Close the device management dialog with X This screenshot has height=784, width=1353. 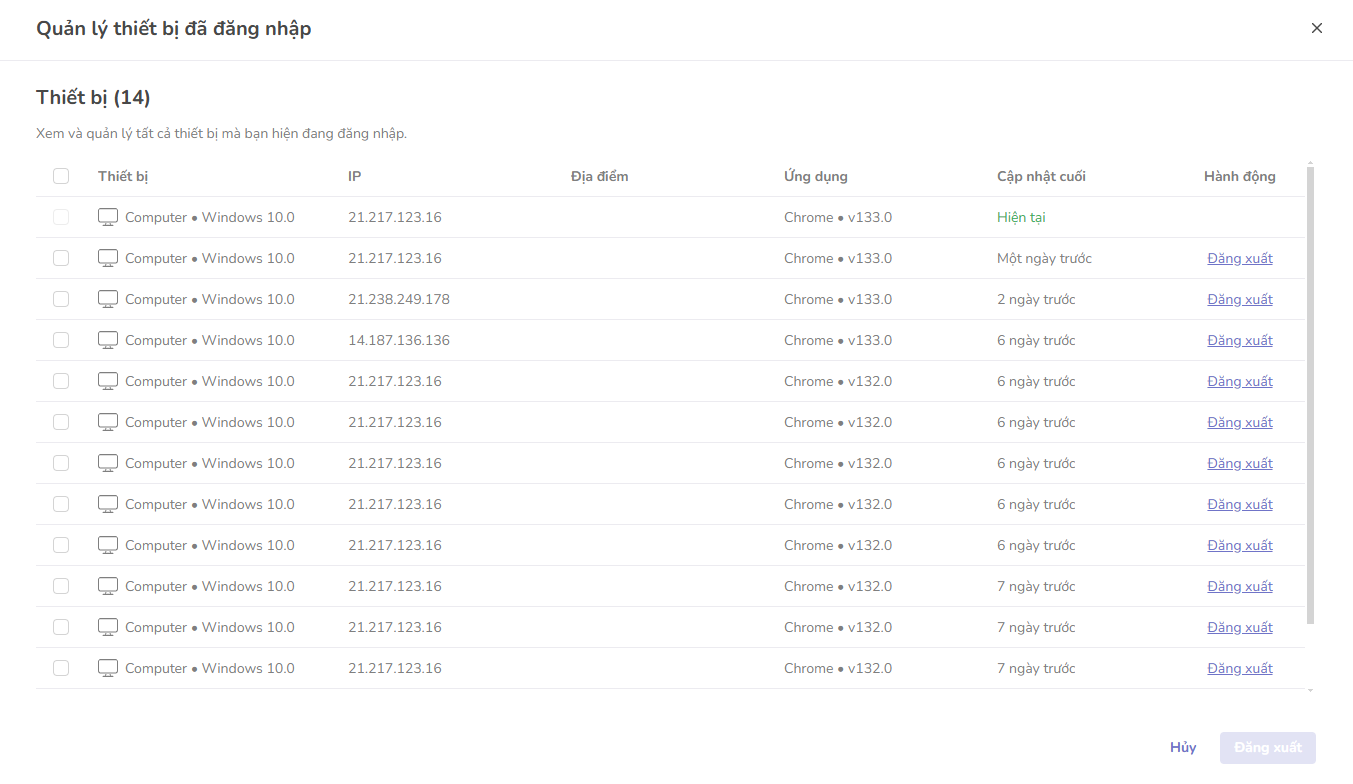(1316, 28)
